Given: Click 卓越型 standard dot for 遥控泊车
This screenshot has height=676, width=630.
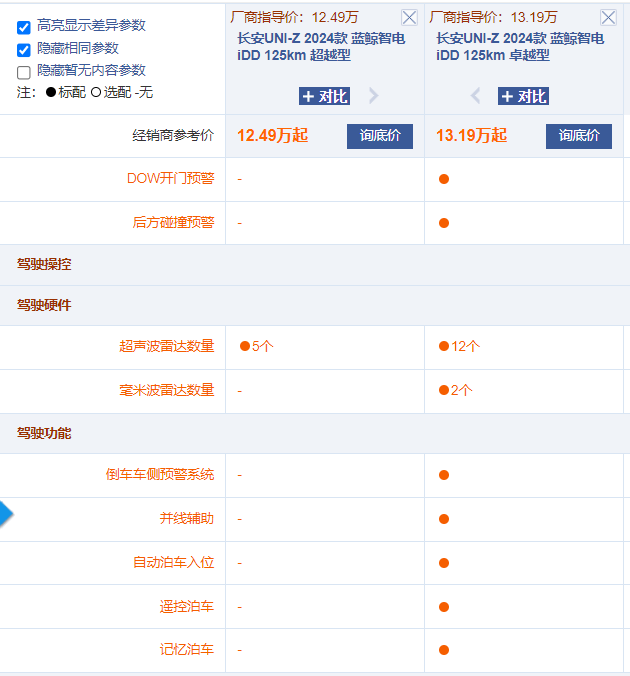Looking at the screenshot, I should coord(444,607).
